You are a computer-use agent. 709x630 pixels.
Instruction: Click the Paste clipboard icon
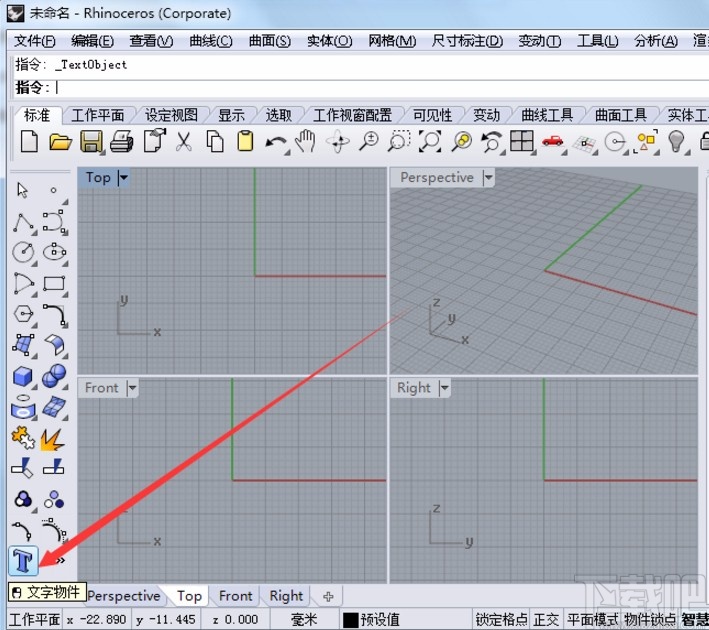(x=245, y=141)
